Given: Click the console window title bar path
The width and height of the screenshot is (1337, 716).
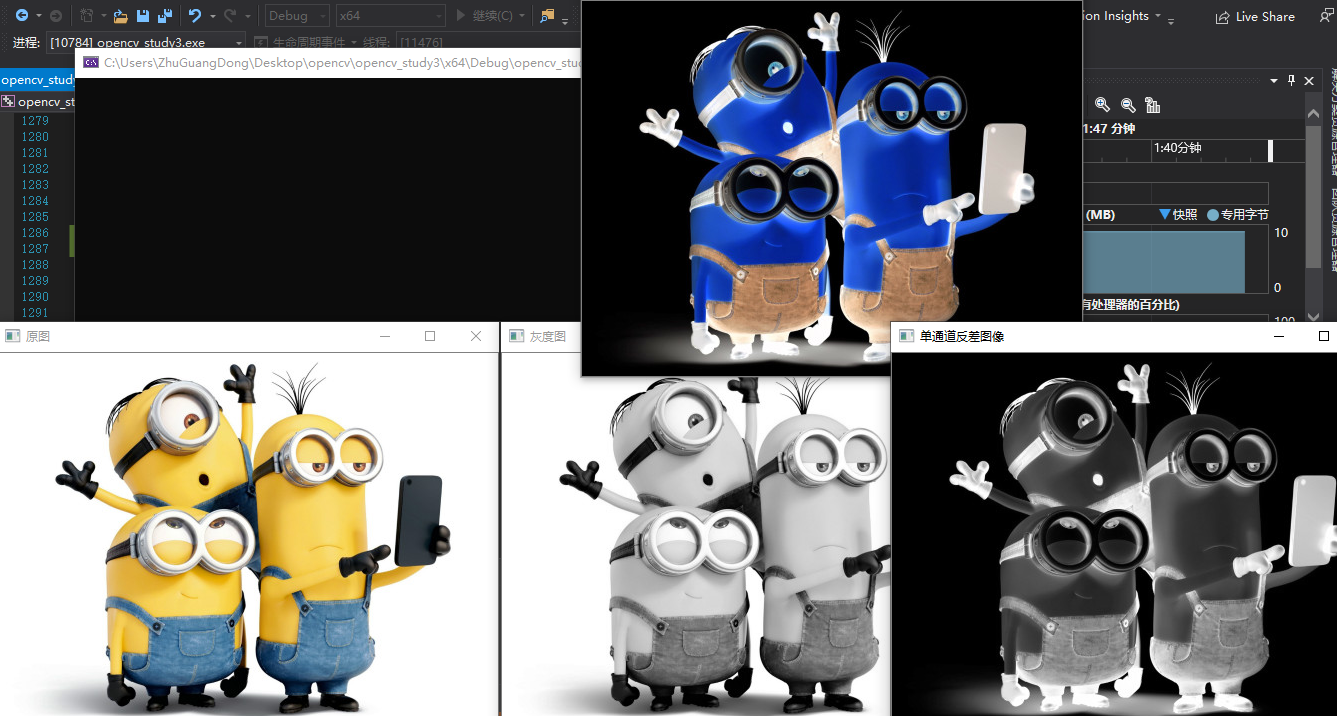Looking at the screenshot, I should click(x=342, y=62).
